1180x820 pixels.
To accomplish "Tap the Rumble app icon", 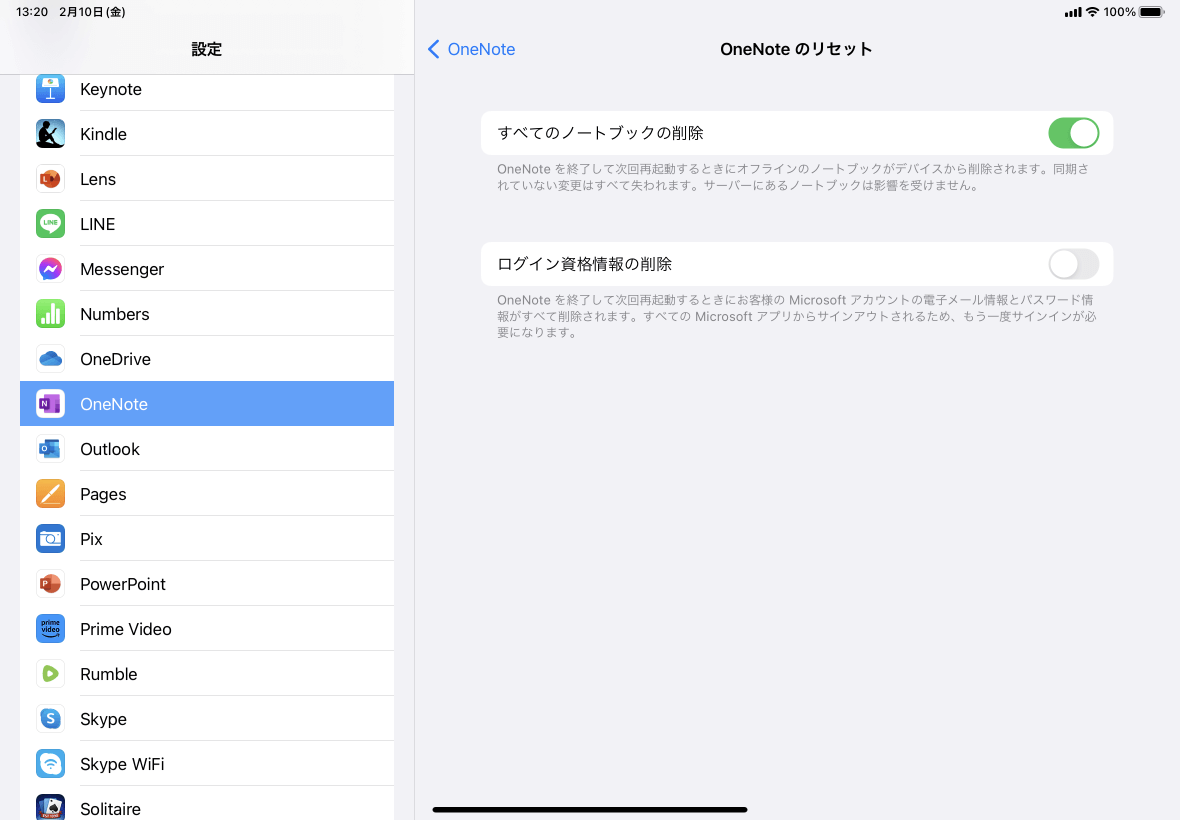I will (50, 674).
